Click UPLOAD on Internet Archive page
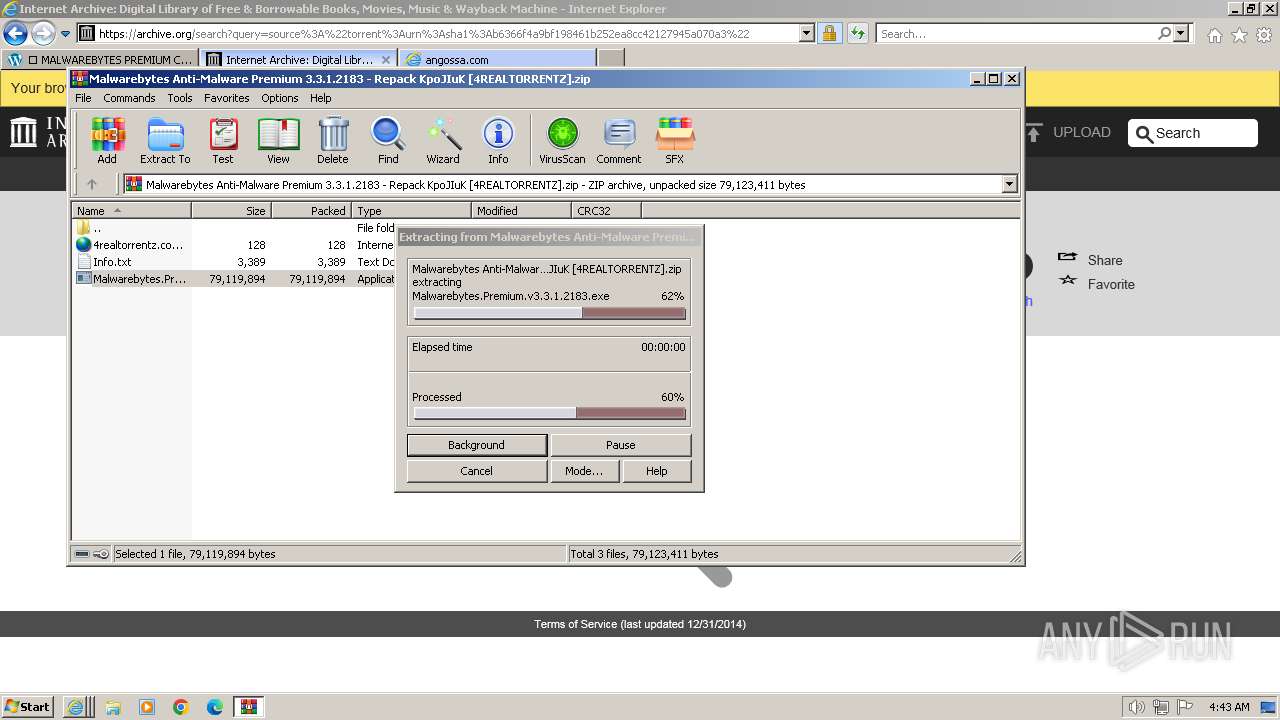The height and width of the screenshot is (720, 1280). [1069, 132]
